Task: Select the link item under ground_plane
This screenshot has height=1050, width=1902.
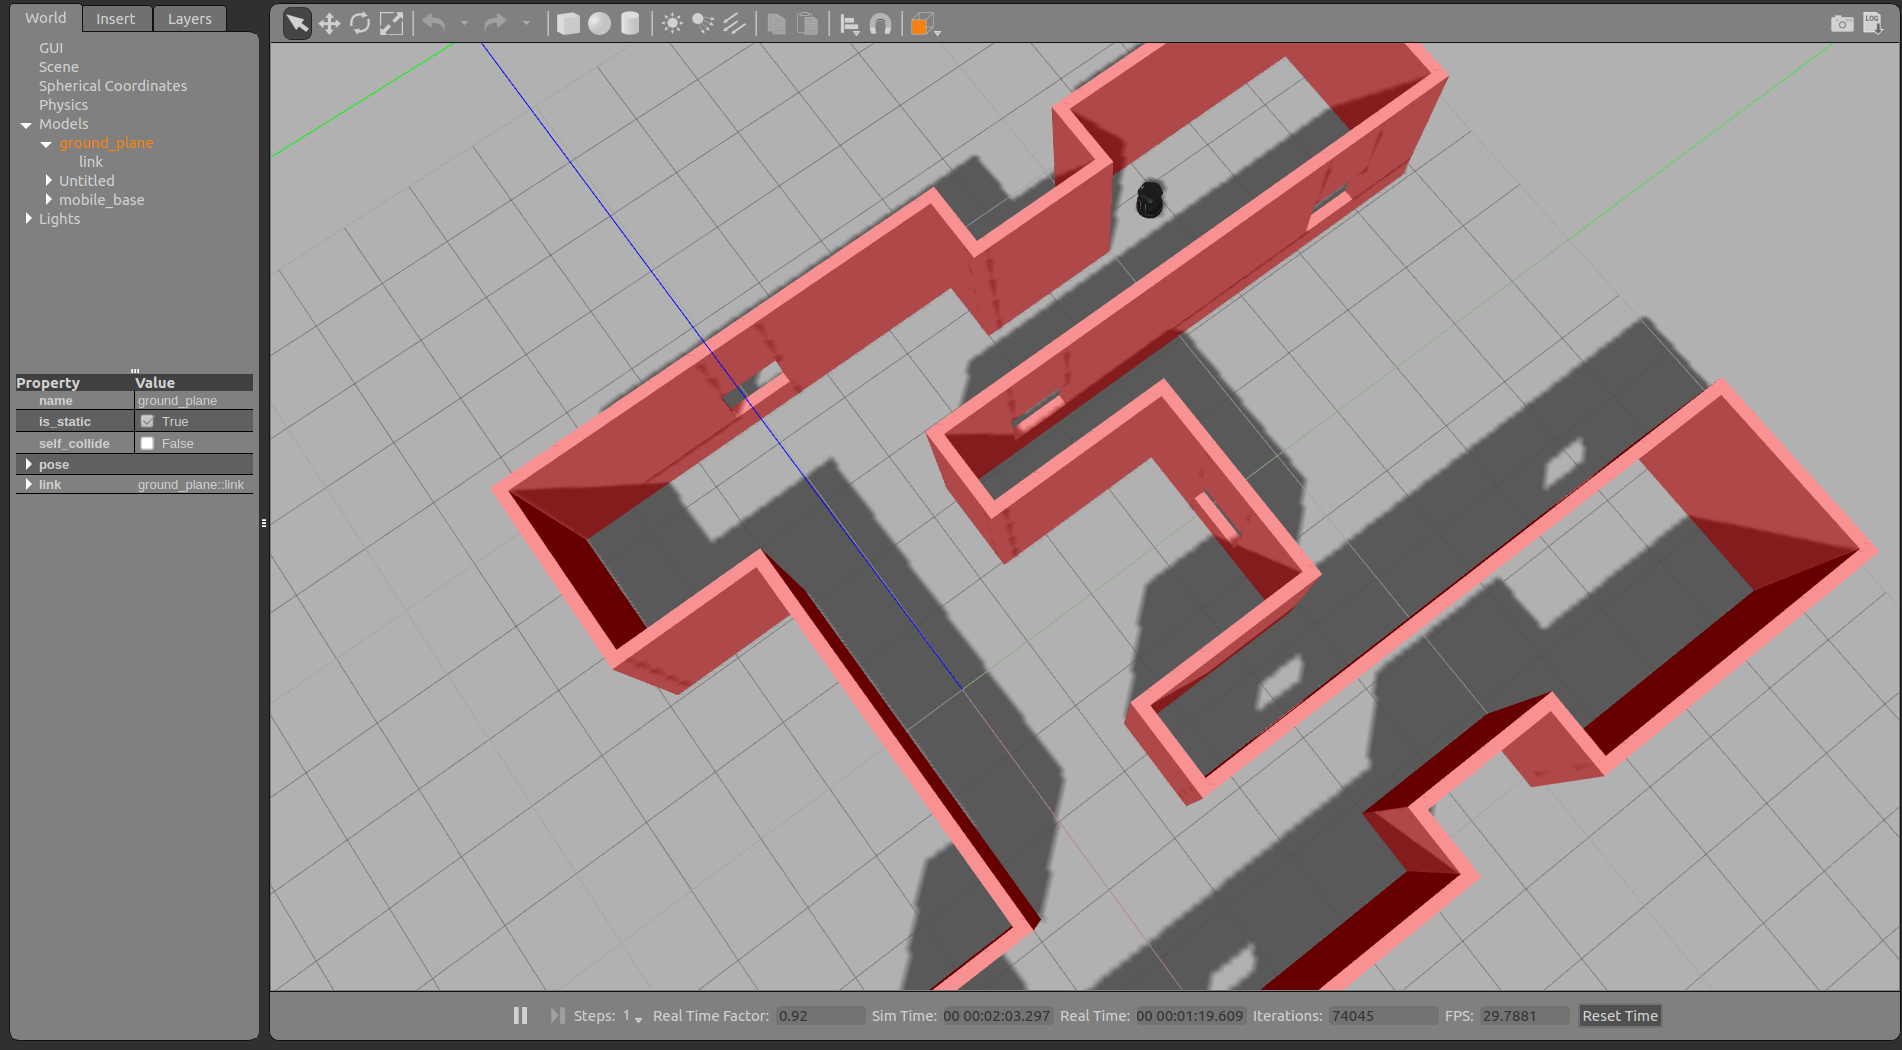Action: (x=91, y=162)
